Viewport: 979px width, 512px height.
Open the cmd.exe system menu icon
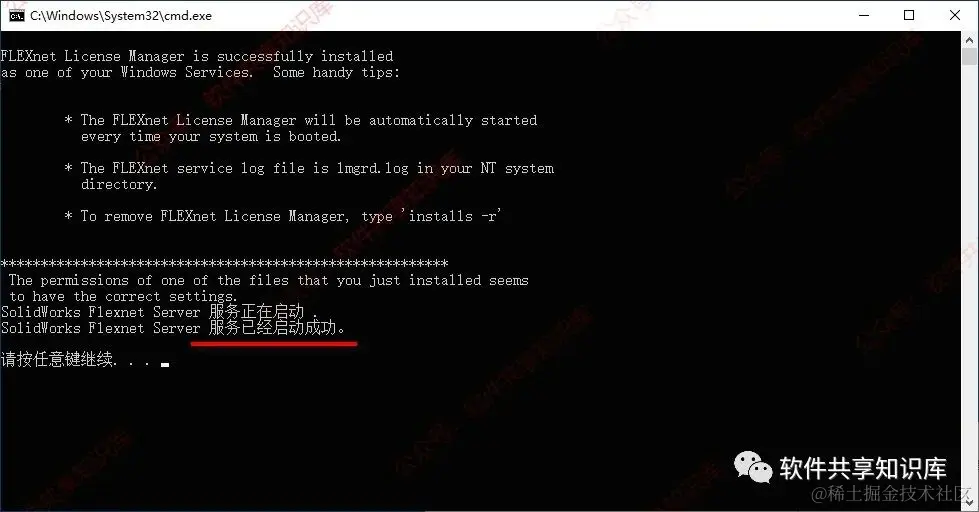click(x=17, y=16)
